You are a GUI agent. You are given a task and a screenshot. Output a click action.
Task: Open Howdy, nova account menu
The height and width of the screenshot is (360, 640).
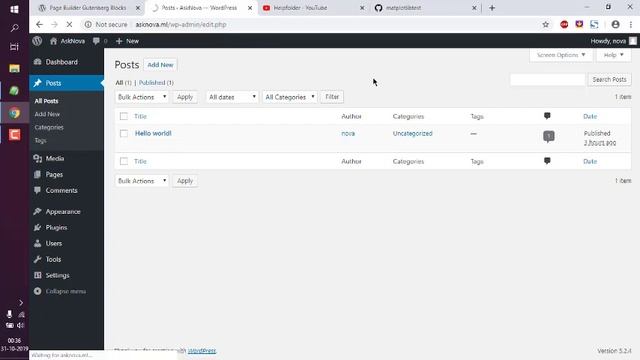[x=613, y=41]
